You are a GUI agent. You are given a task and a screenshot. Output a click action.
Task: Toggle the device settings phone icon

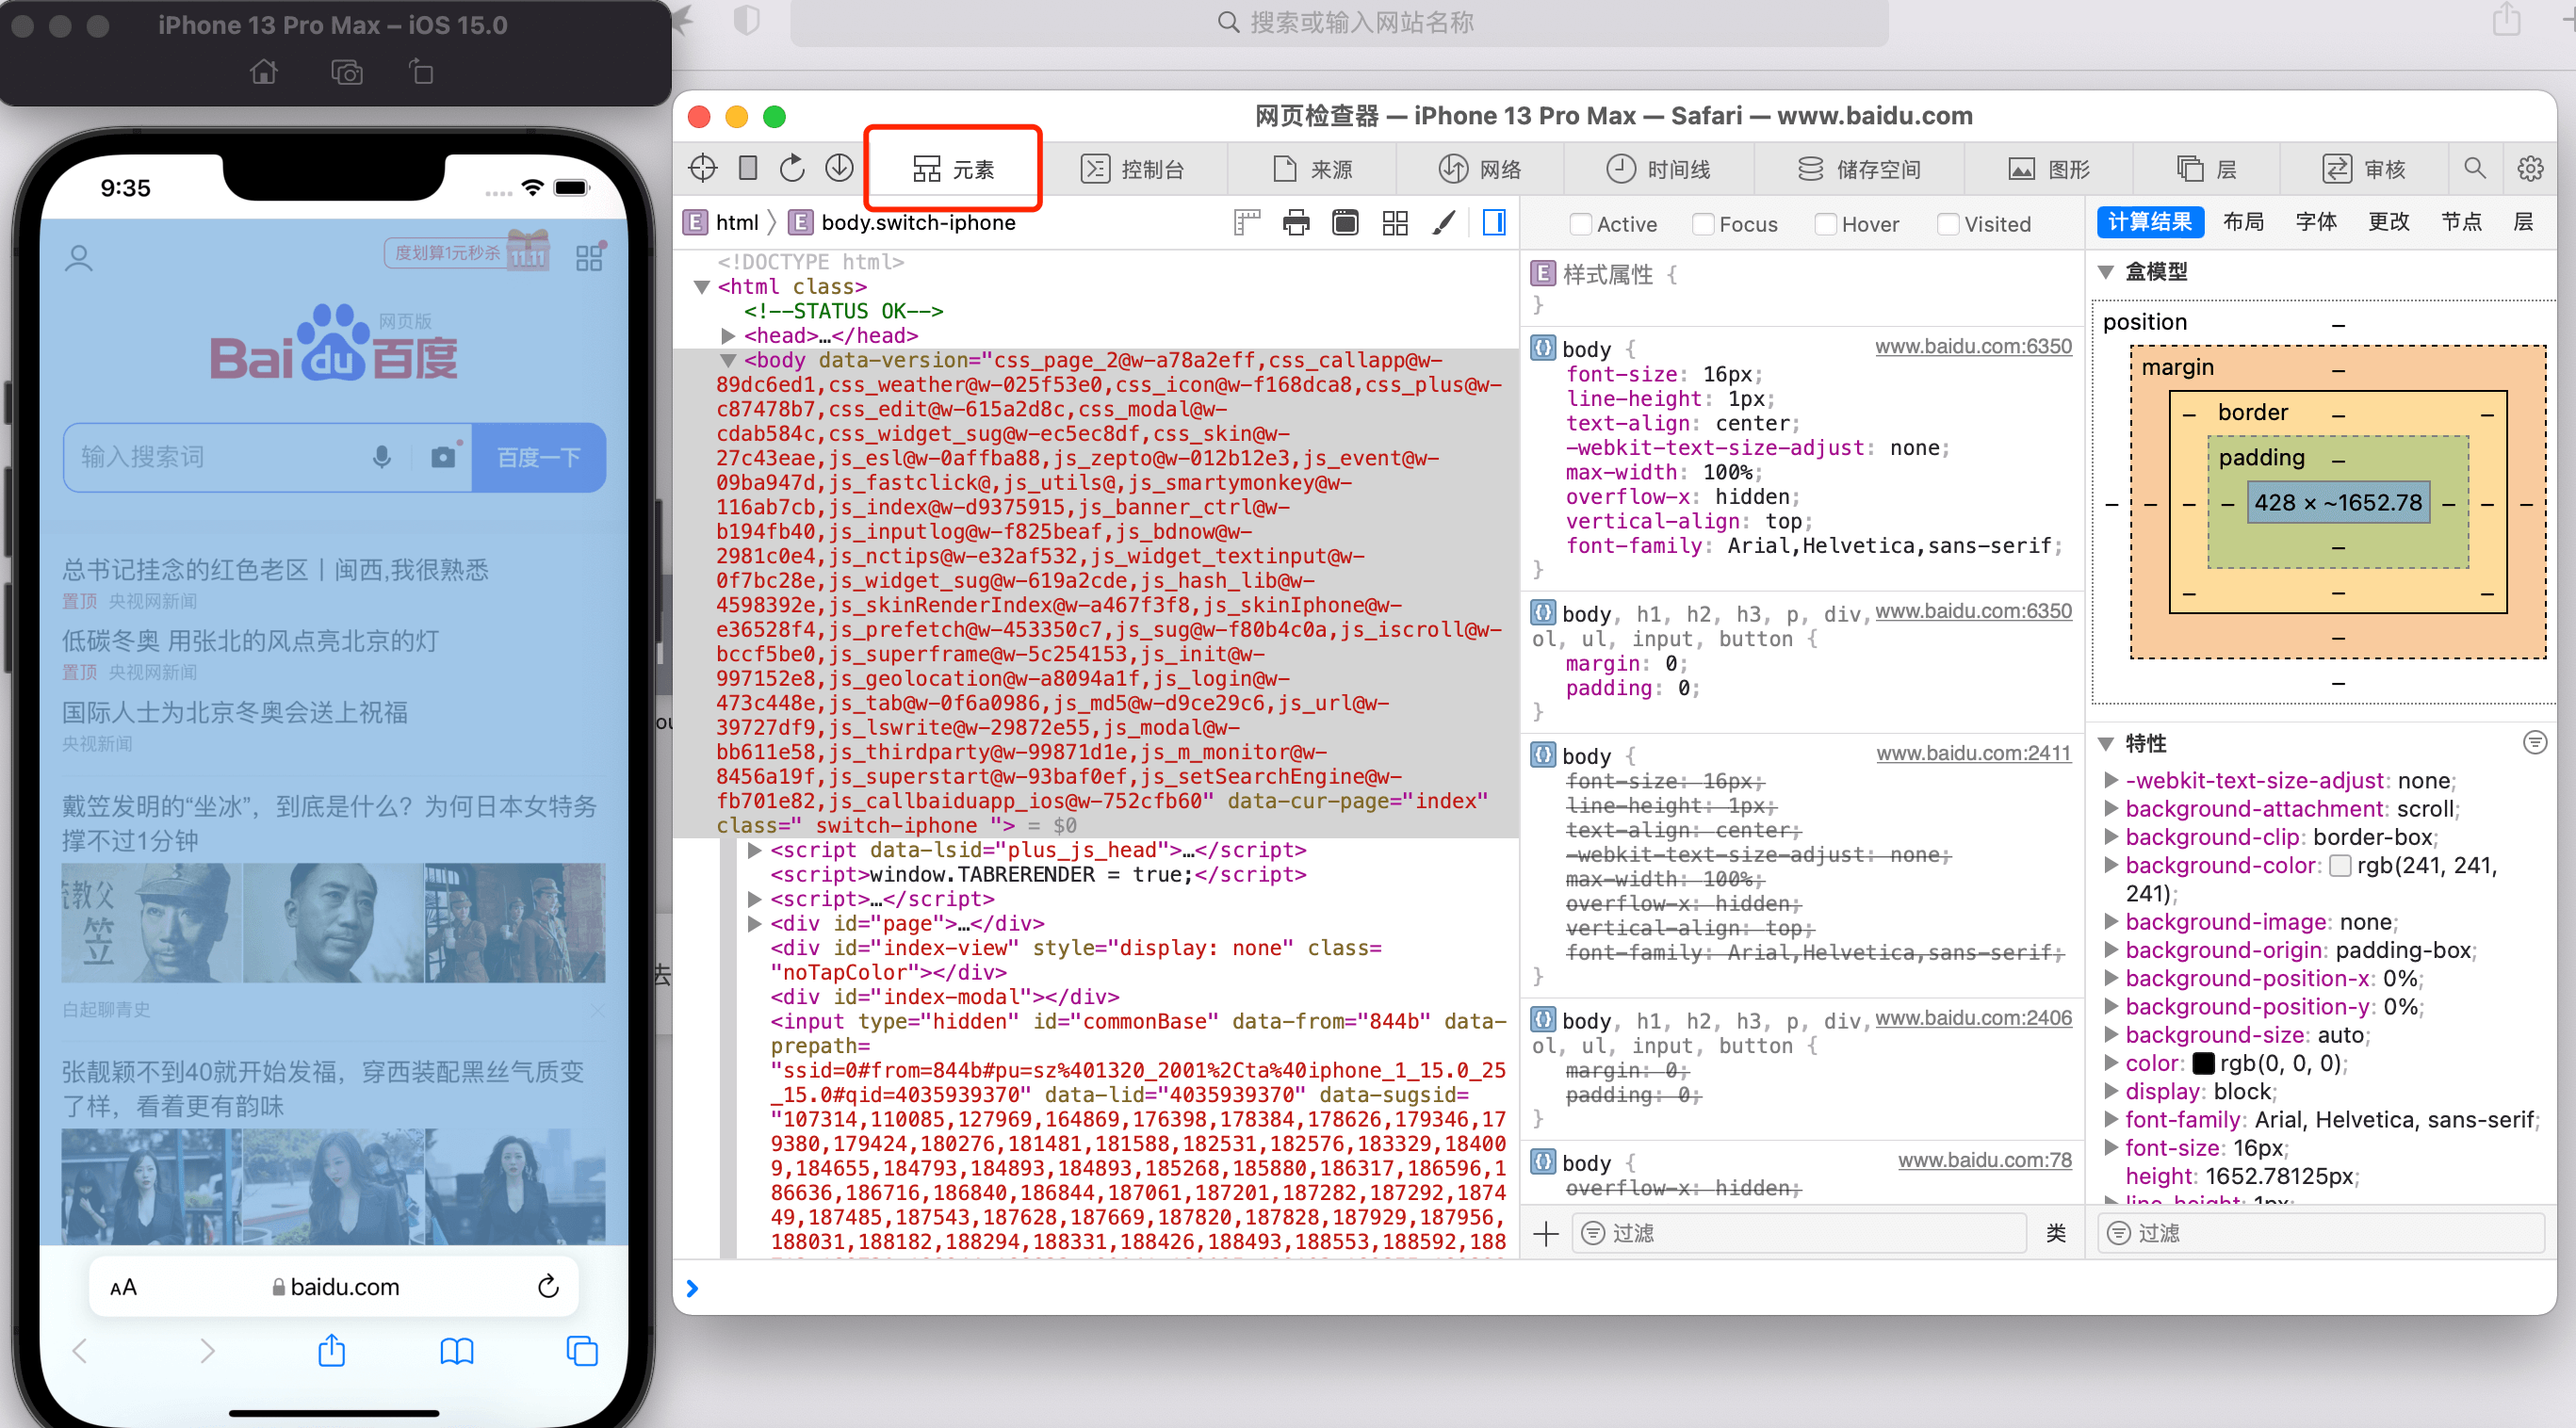tap(747, 168)
